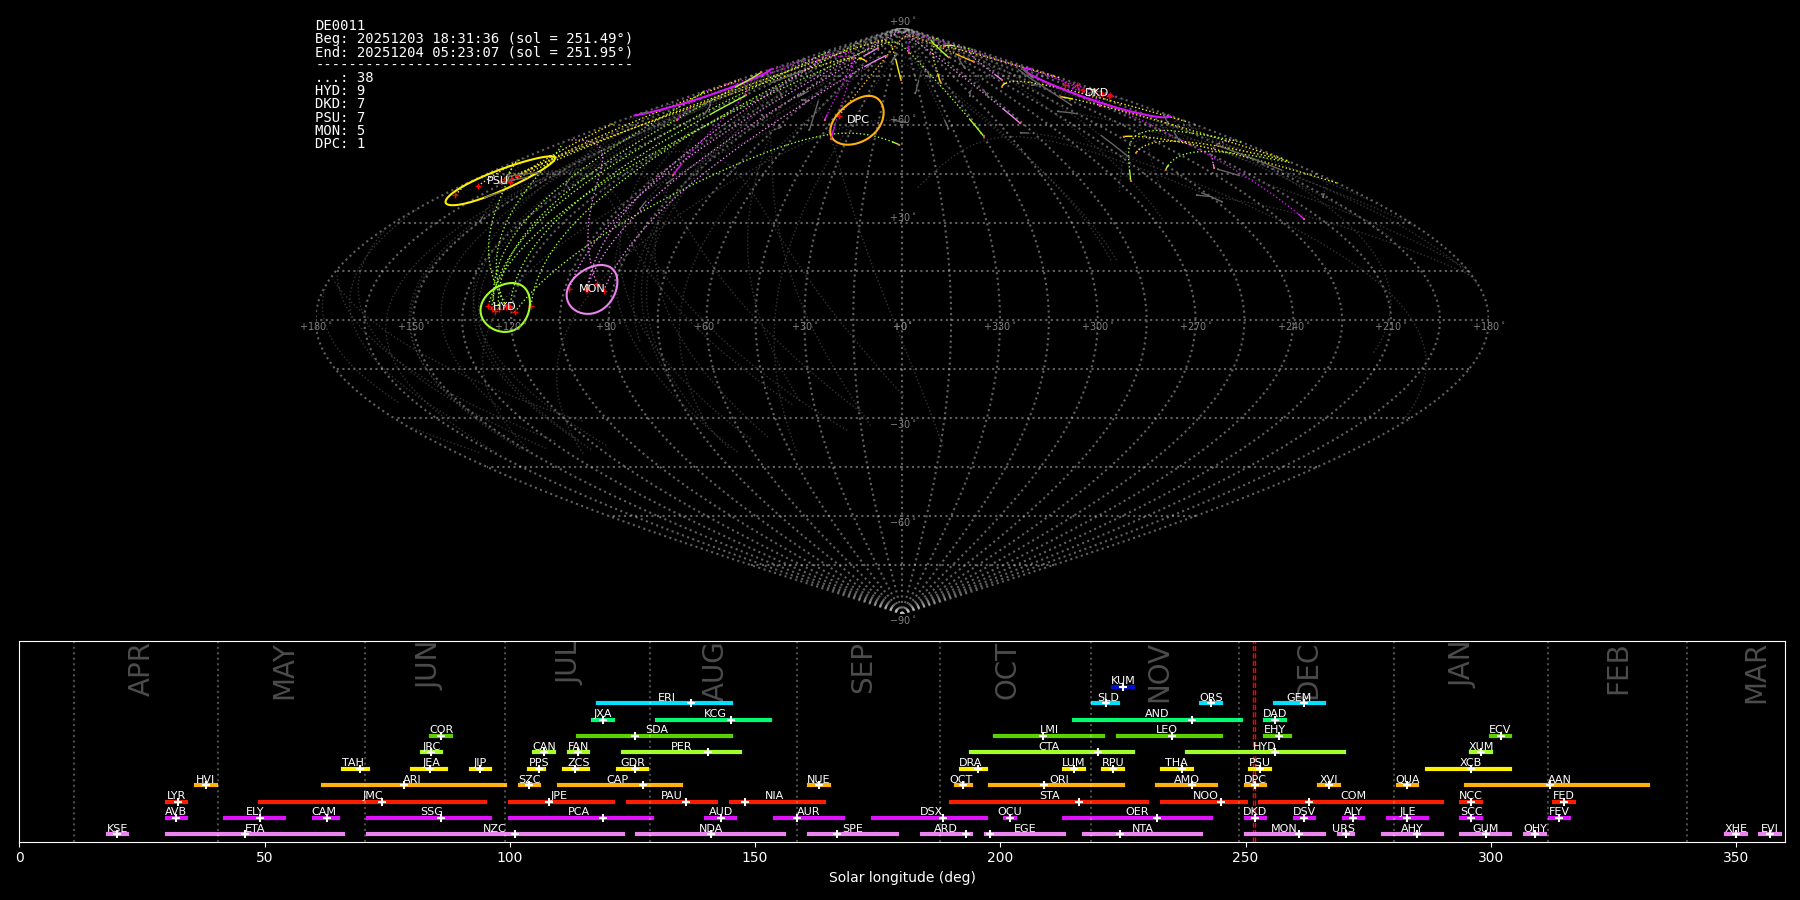The height and width of the screenshot is (900, 1800).
Task: Click the 250 tick on the solar longitude axis
Action: [1245, 857]
